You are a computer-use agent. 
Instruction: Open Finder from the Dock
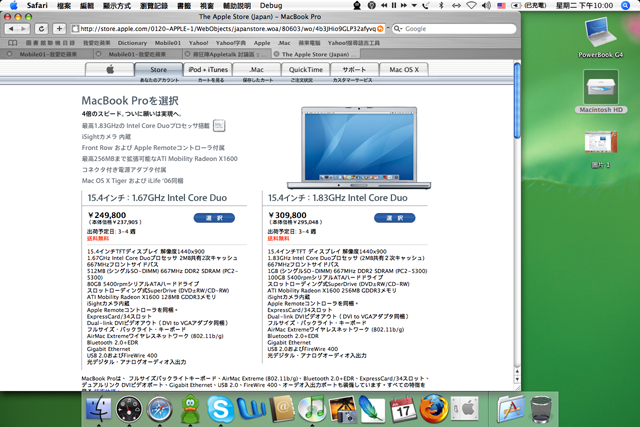(98, 409)
